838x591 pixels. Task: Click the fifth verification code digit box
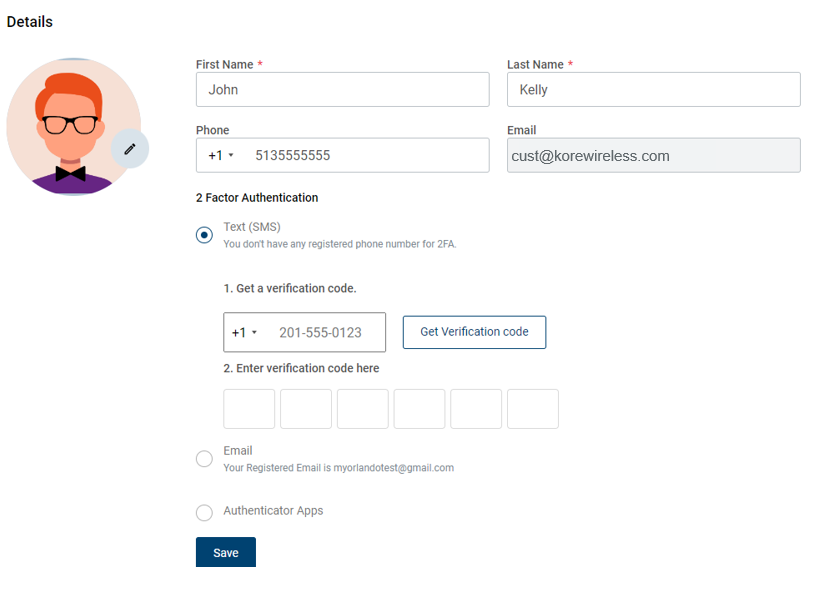coord(476,409)
